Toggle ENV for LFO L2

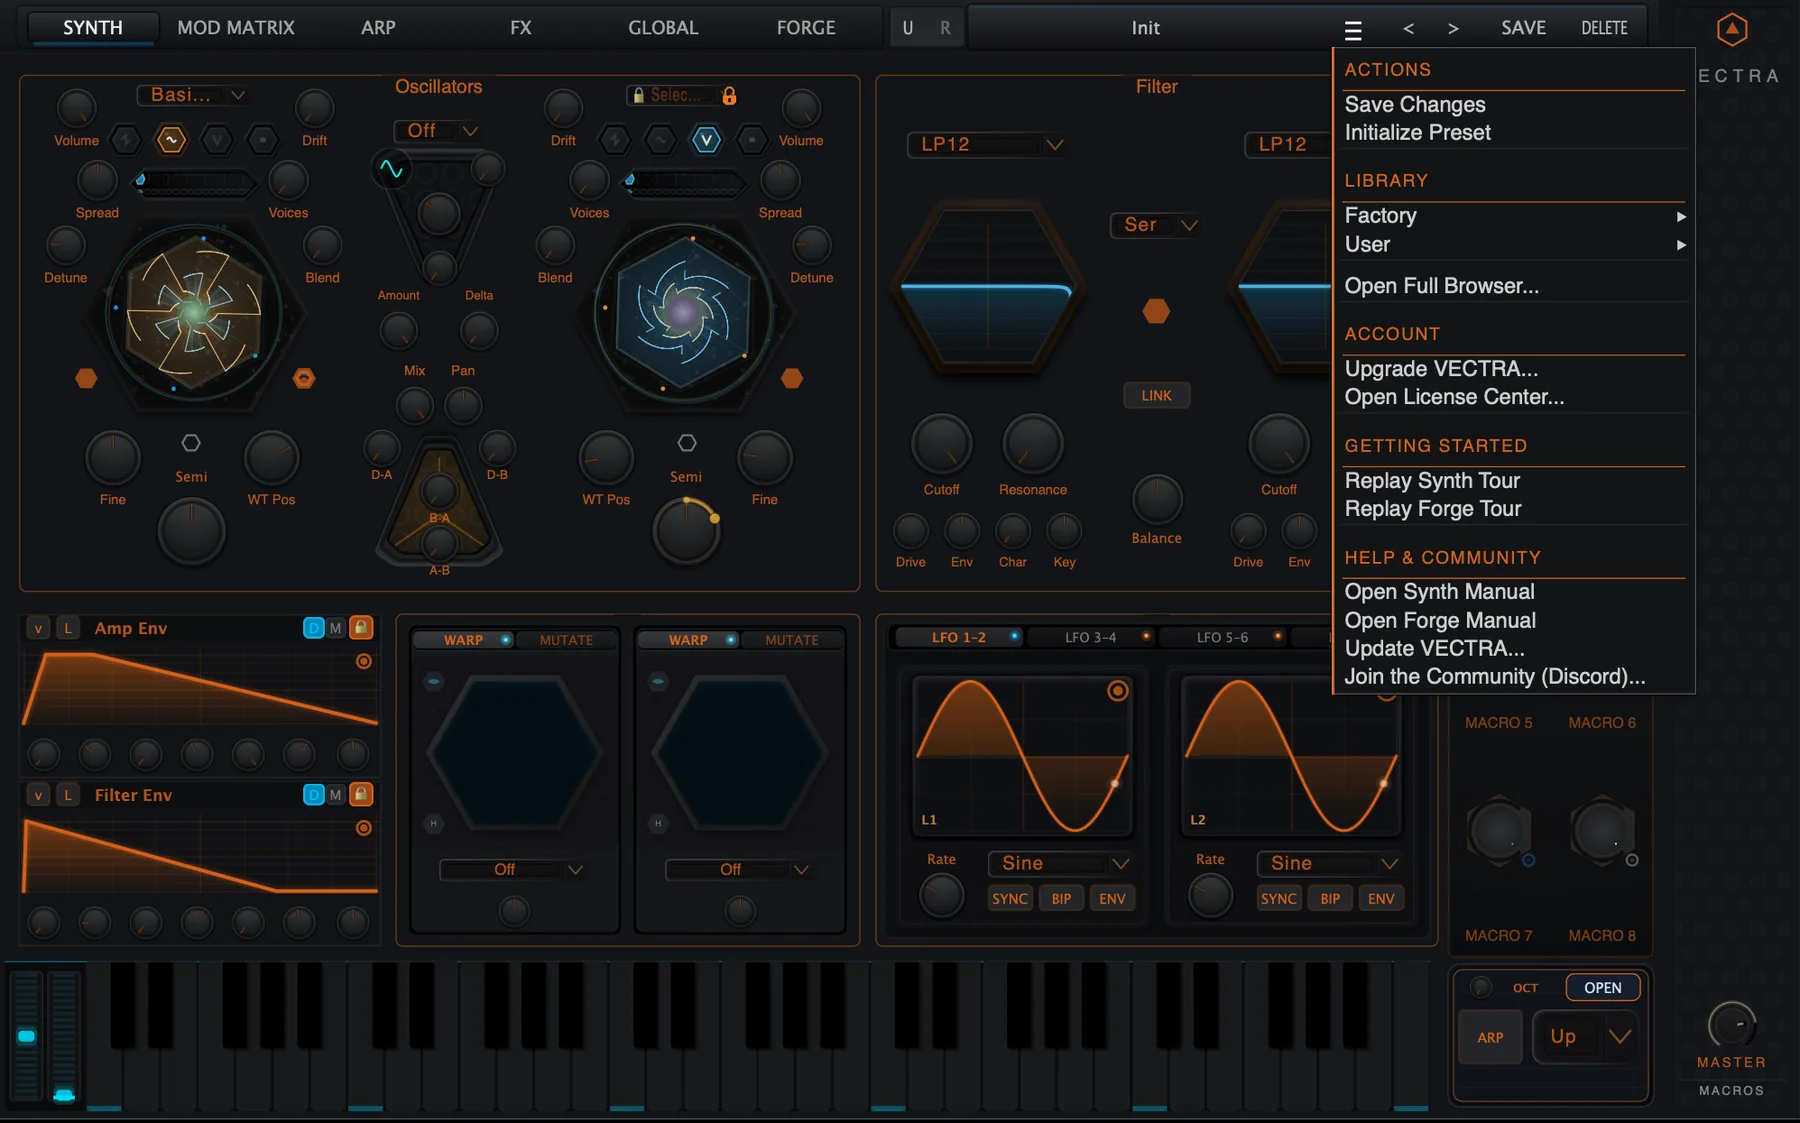(1381, 898)
